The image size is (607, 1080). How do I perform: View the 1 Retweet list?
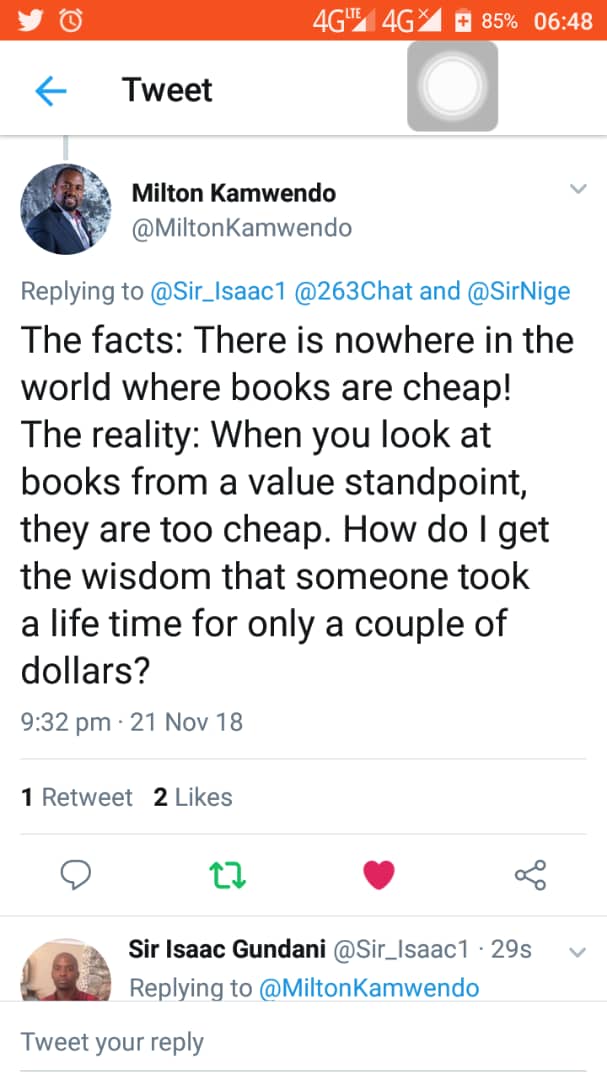pyautogui.click(x=77, y=797)
